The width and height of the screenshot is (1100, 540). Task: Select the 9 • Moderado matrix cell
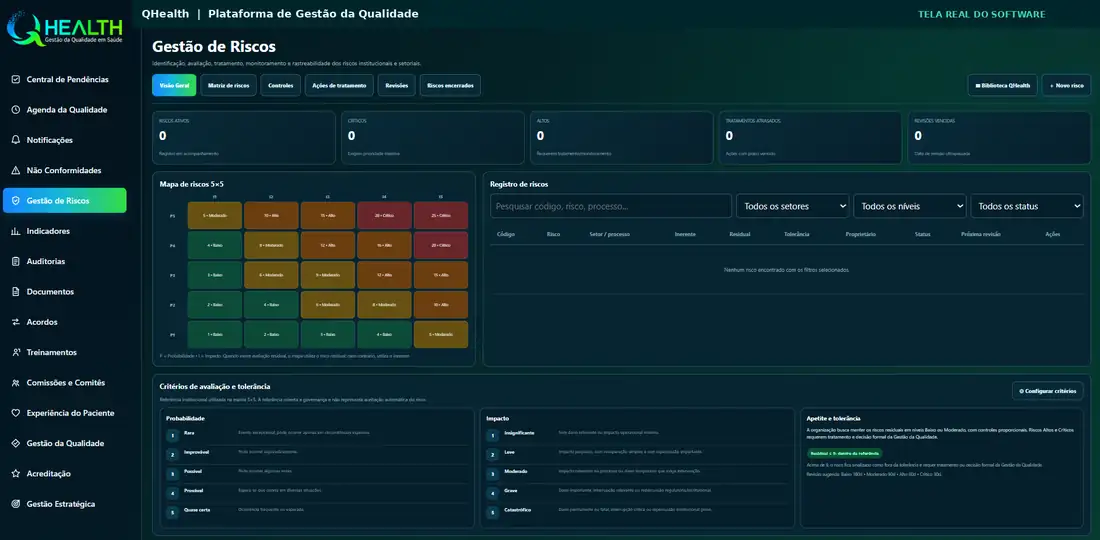point(328,275)
